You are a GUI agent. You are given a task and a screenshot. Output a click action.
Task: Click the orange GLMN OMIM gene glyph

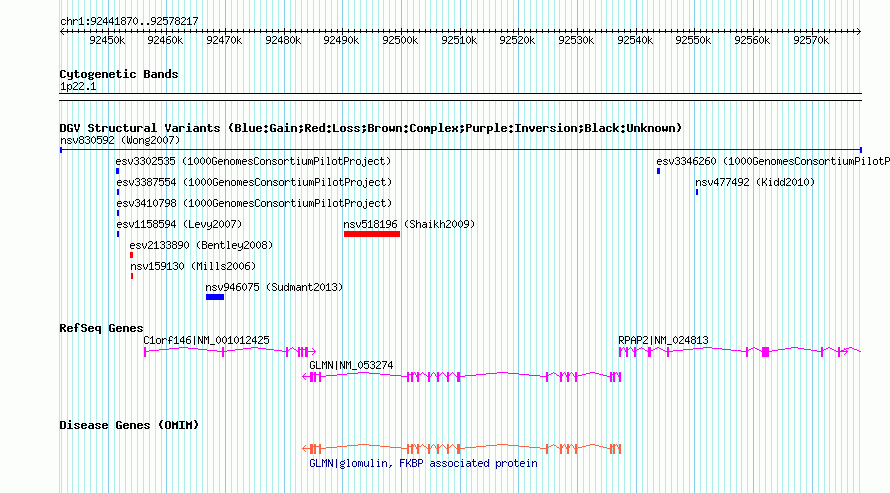click(462, 449)
